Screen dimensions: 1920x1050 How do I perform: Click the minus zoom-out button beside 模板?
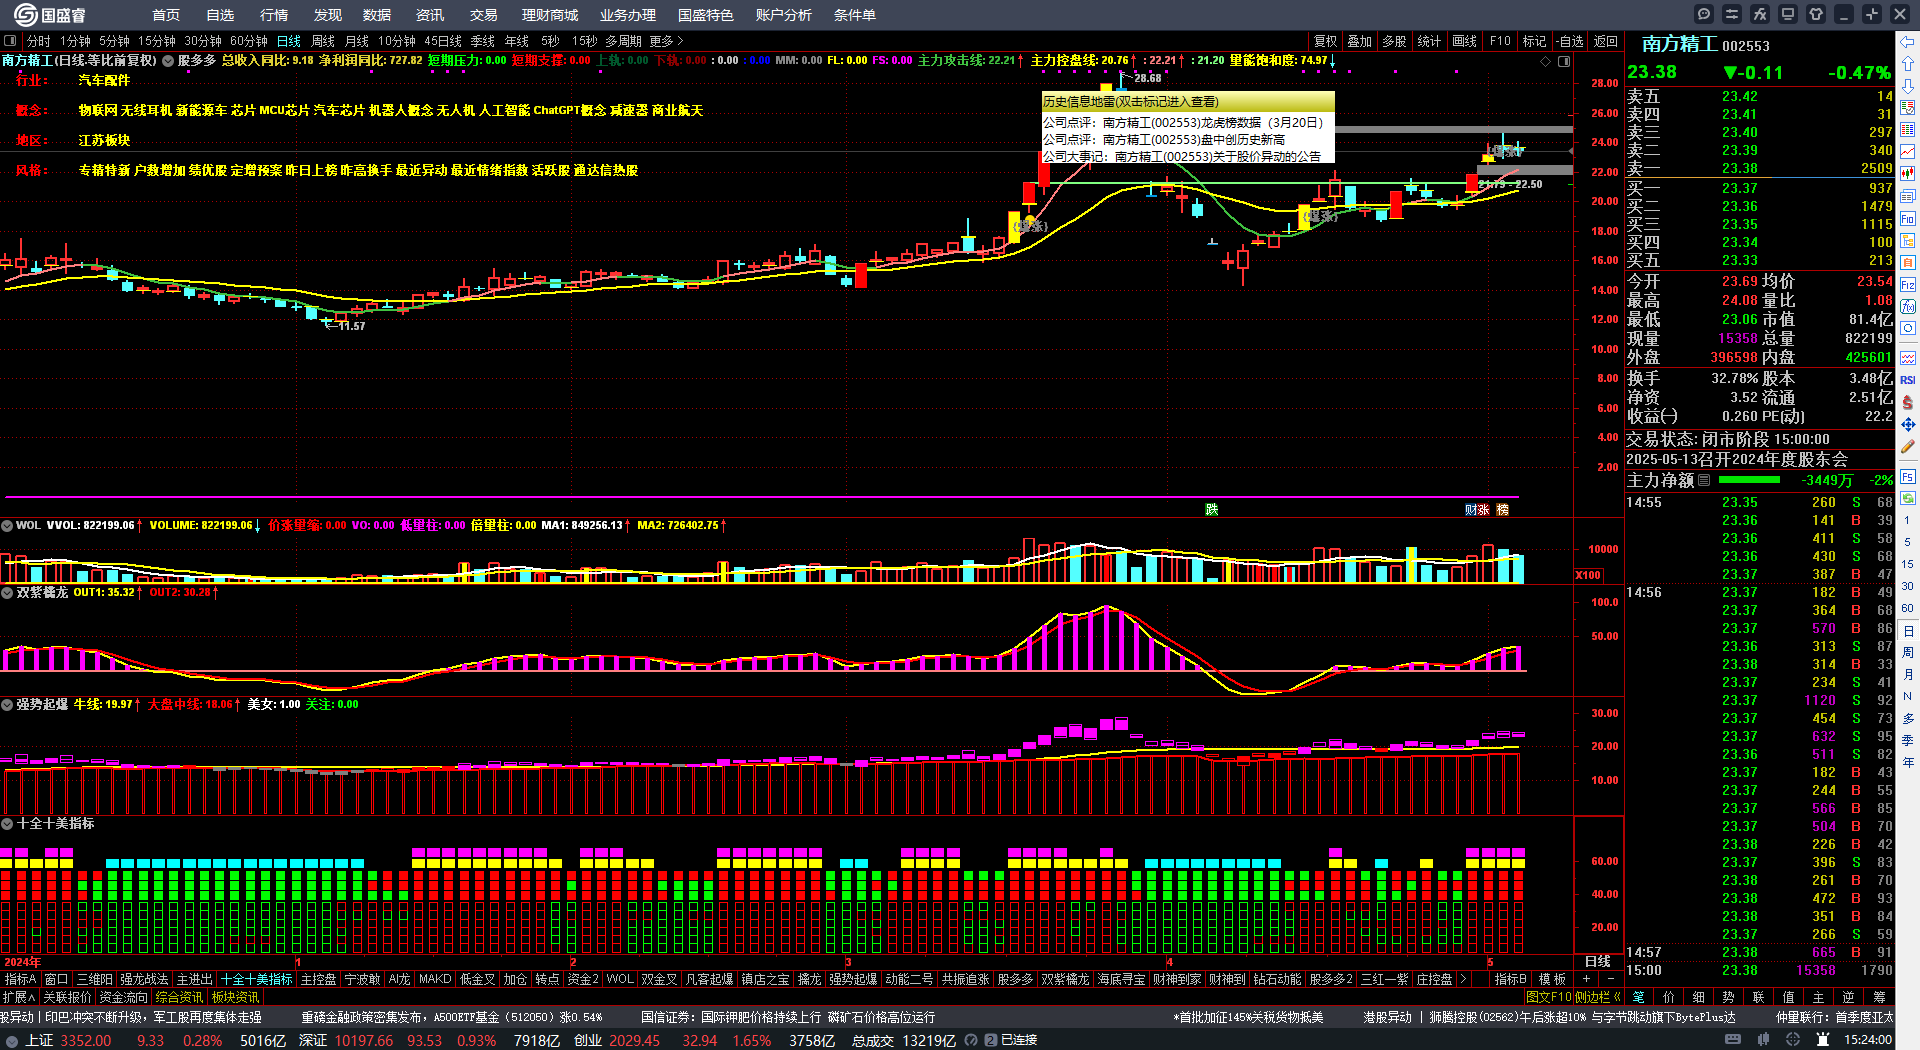1610,979
